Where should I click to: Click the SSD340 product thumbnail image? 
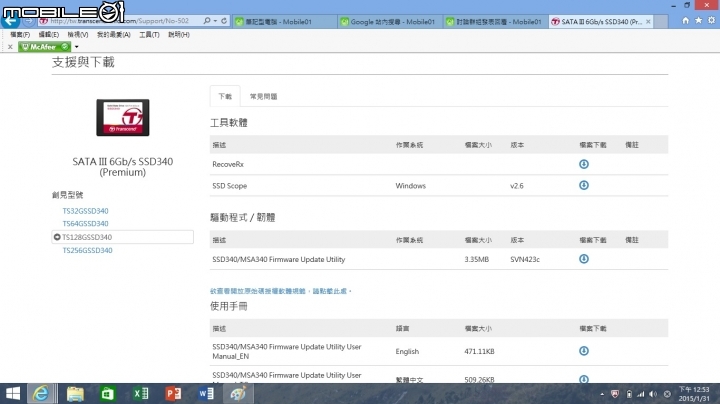(123, 118)
